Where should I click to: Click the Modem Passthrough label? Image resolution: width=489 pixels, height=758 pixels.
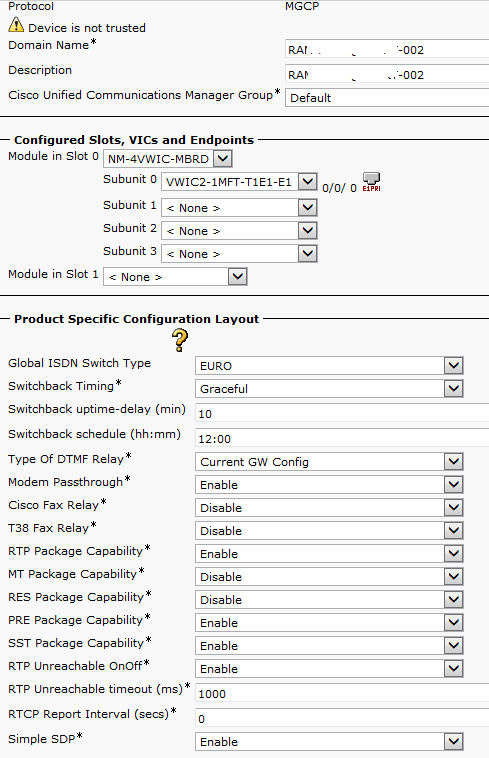pyautogui.click(x=66, y=482)
